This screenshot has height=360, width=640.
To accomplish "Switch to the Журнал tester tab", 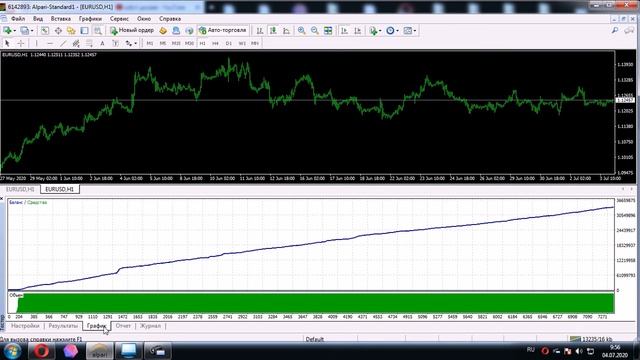I will [150, 326].
